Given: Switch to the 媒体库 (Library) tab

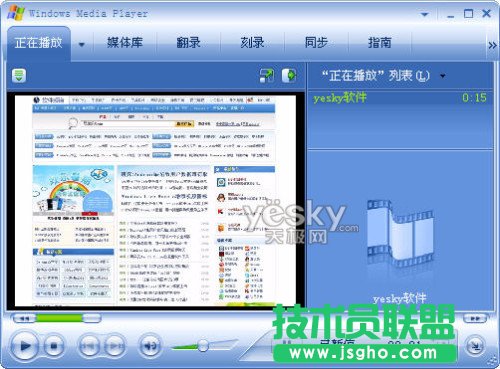Looking at the screenshot, I should [125, 43].
